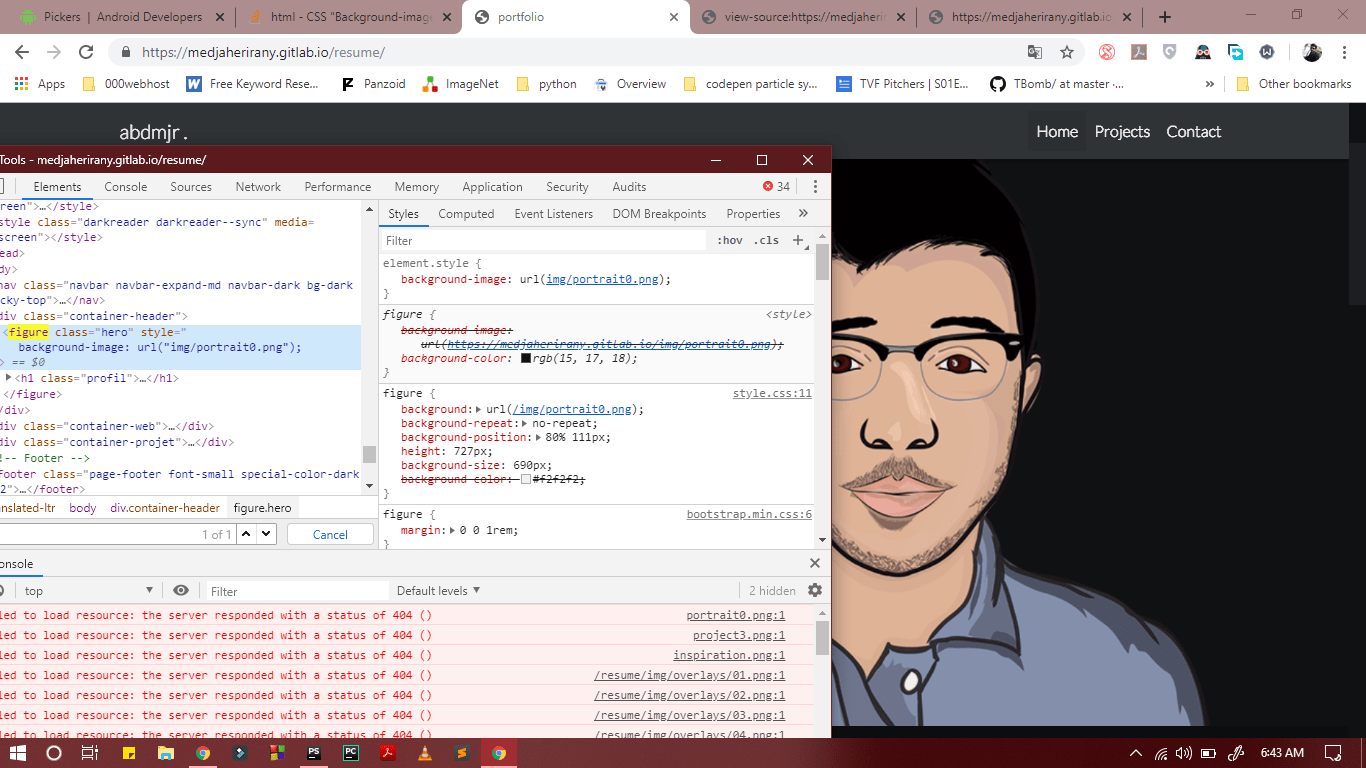Image resolution: width=1366 pixels, height=768 pixels.
Task: Launch VLC media player from taskbar
Action: pos(424,753)
